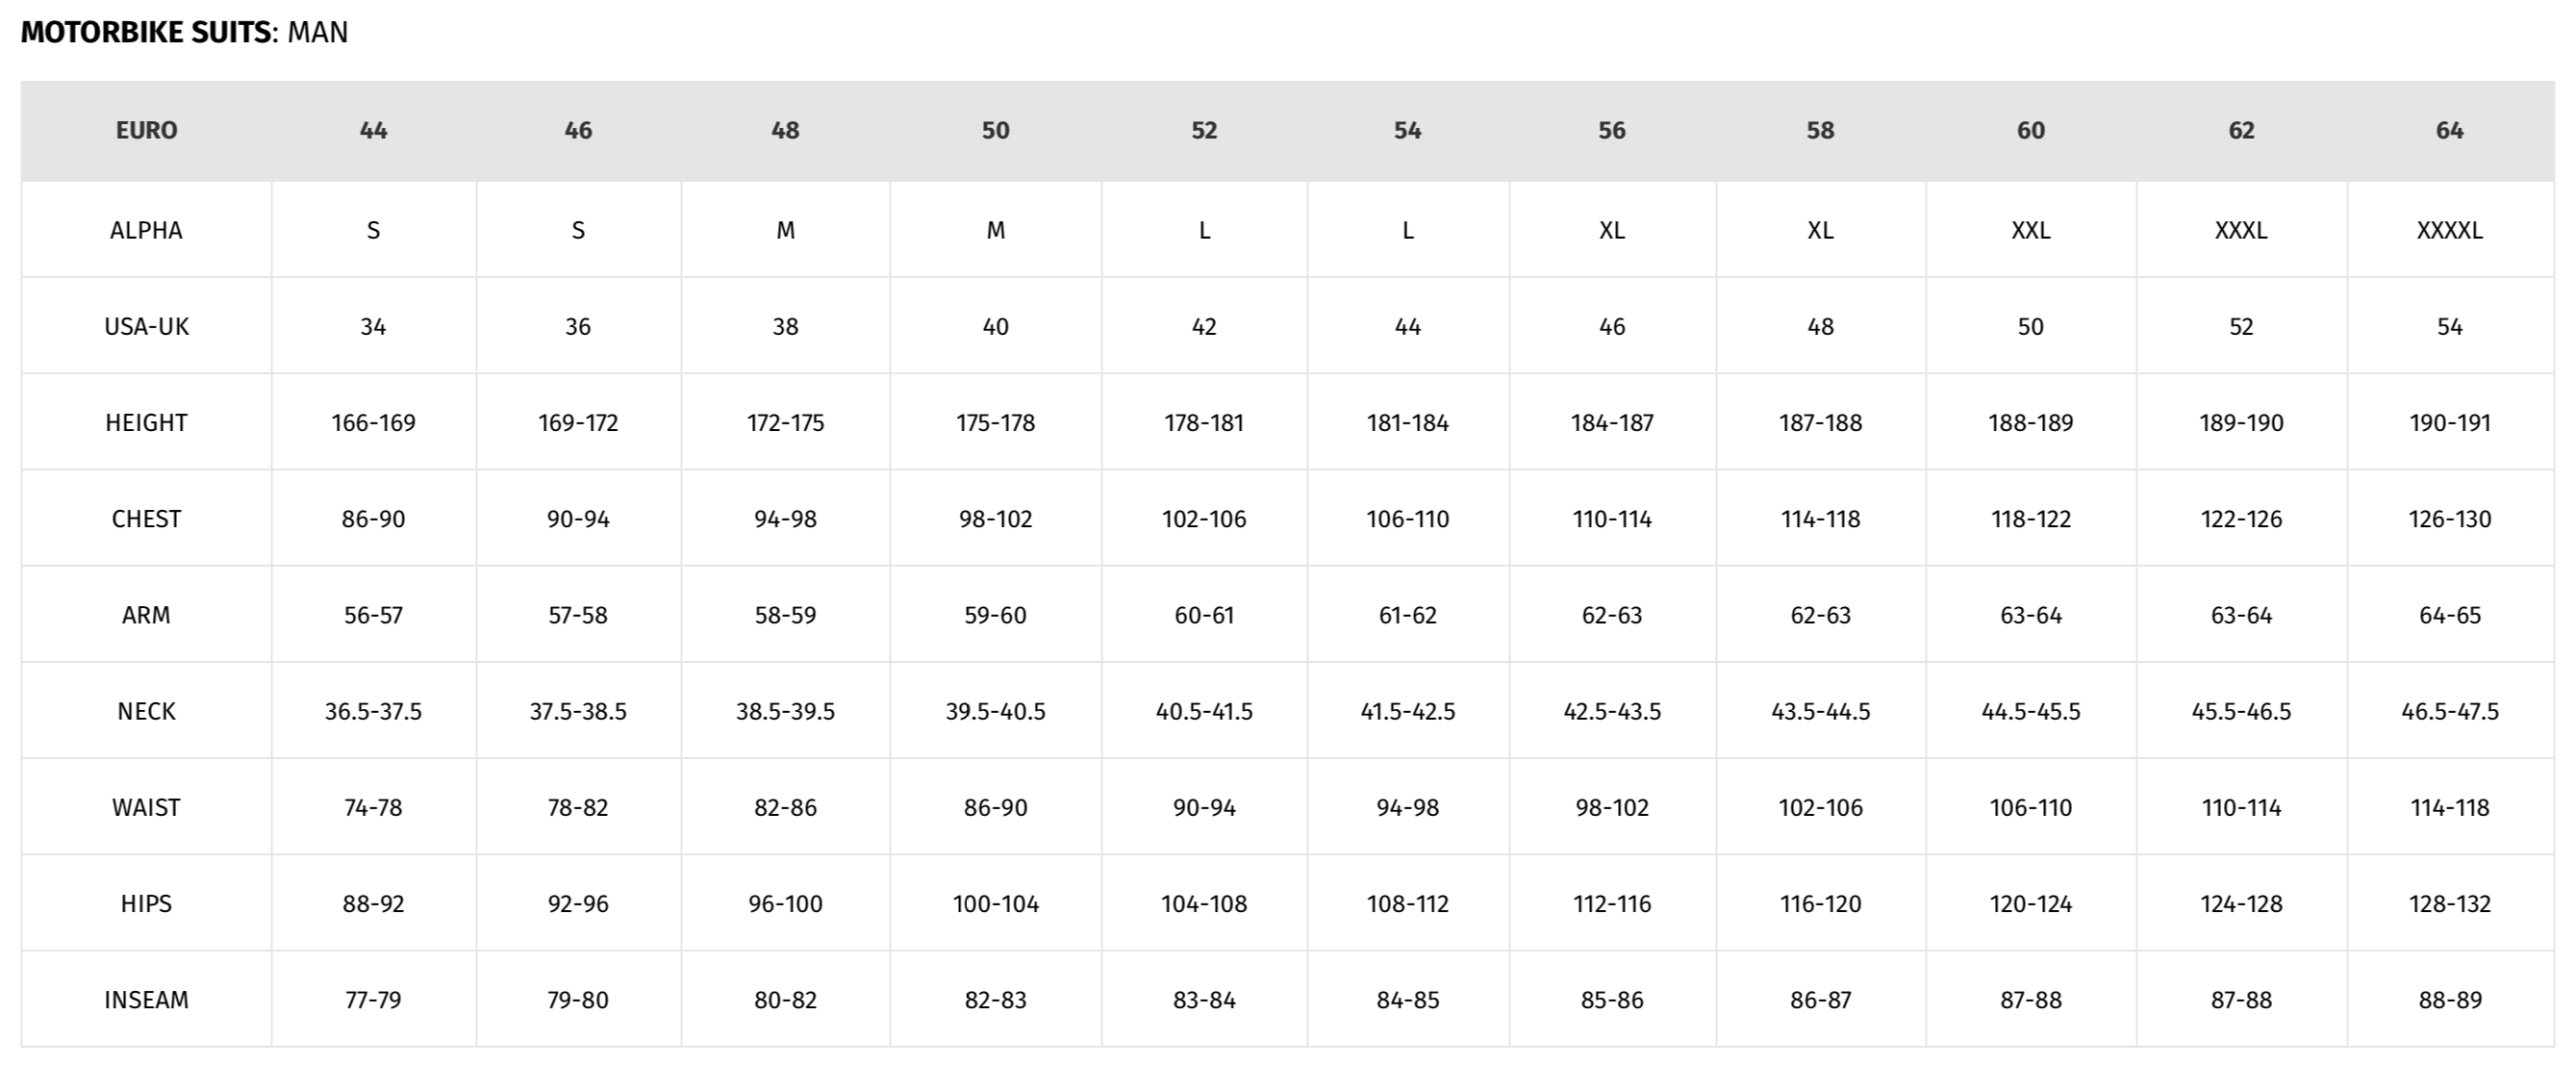Select the USA-UK row label
Viewport: 2576px width, 1066px height.
pyautogui.click(x=146, y=326)
